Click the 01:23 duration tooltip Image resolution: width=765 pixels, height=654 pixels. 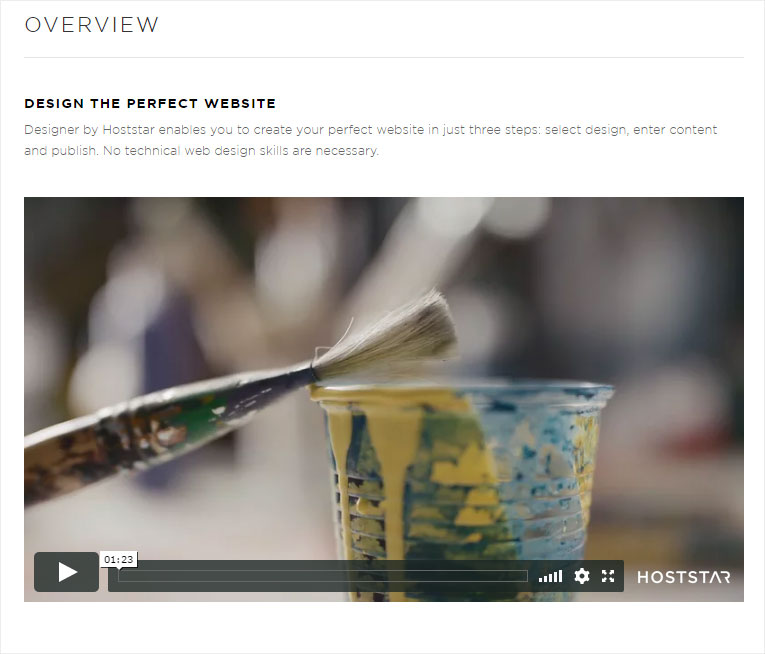(x=119, y=559)
